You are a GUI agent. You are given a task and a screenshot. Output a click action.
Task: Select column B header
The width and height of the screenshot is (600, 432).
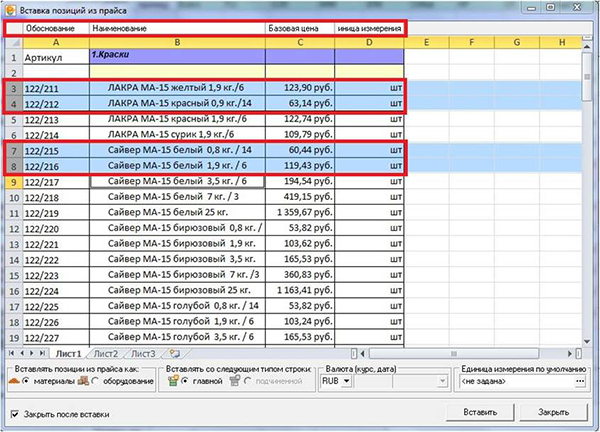[177, 42]
